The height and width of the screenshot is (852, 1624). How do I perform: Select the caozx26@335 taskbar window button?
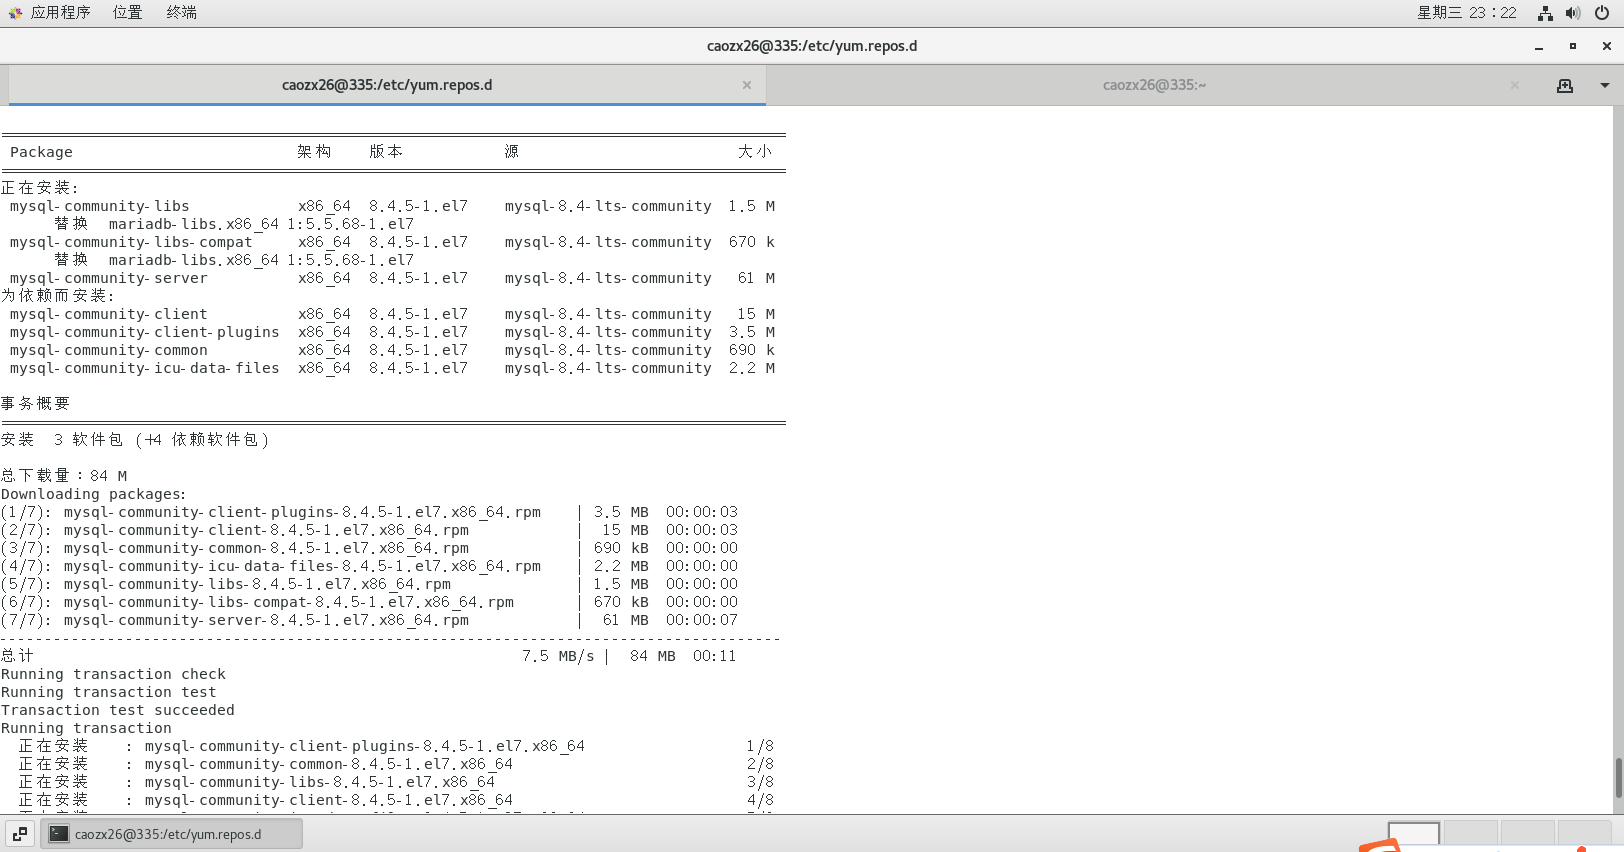pyautogui.click(x=171, y=834)
